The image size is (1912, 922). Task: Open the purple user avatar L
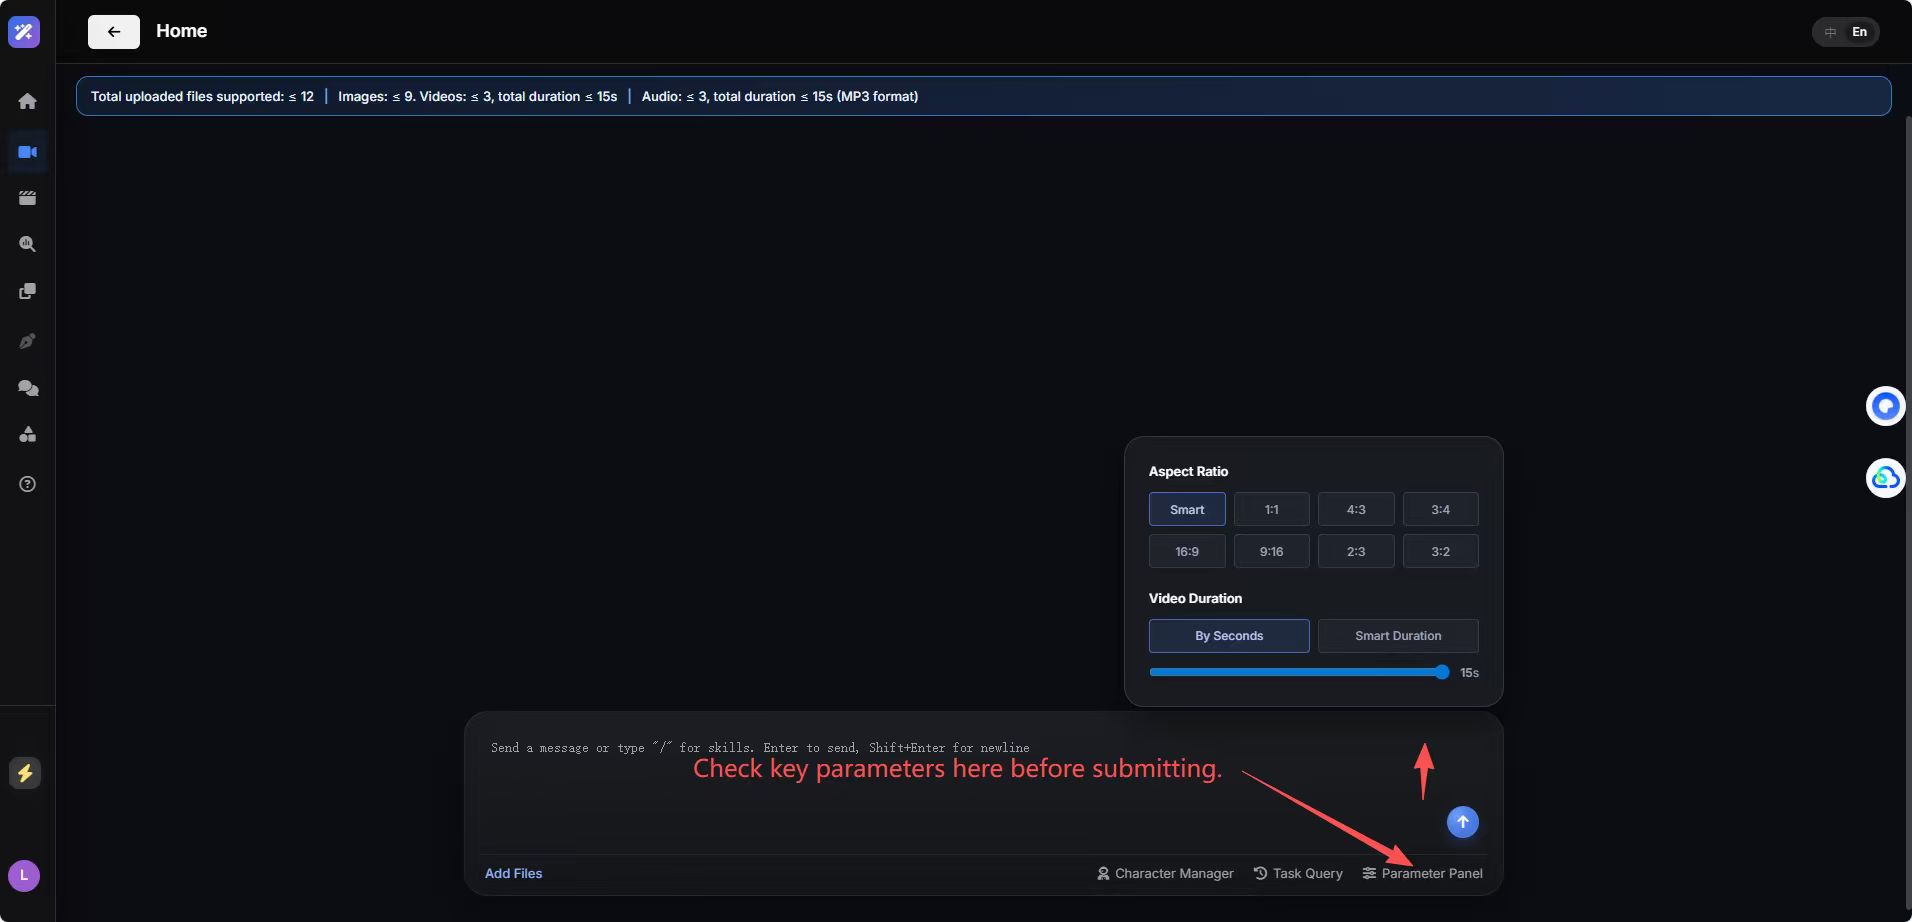24,876
